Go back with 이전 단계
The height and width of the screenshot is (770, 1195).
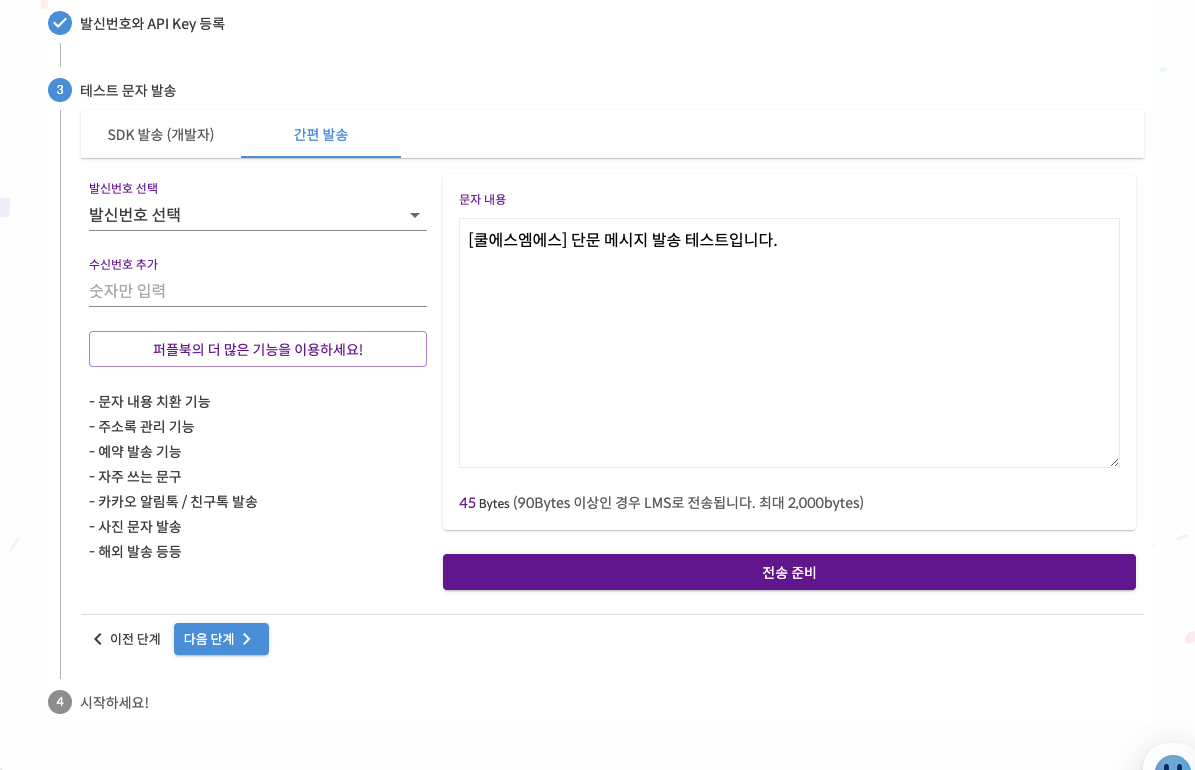127,639
